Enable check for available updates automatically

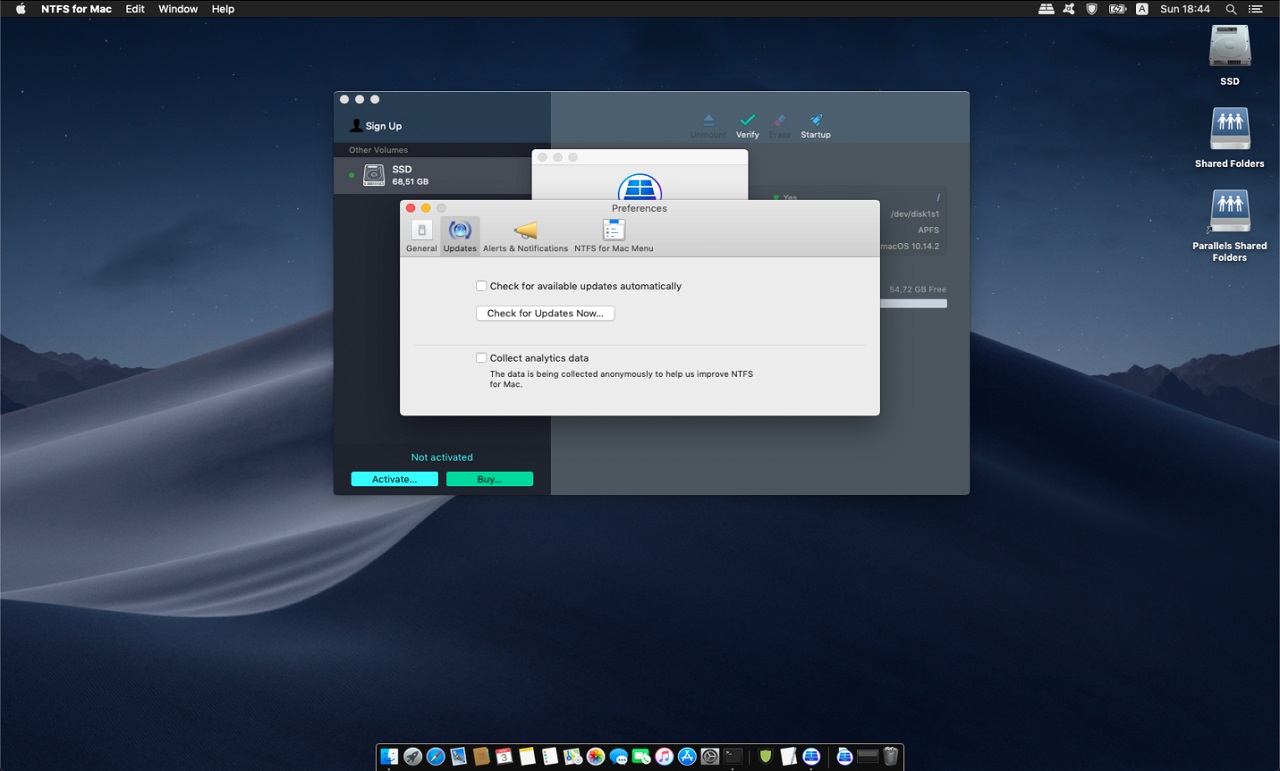tap(482, 286)
